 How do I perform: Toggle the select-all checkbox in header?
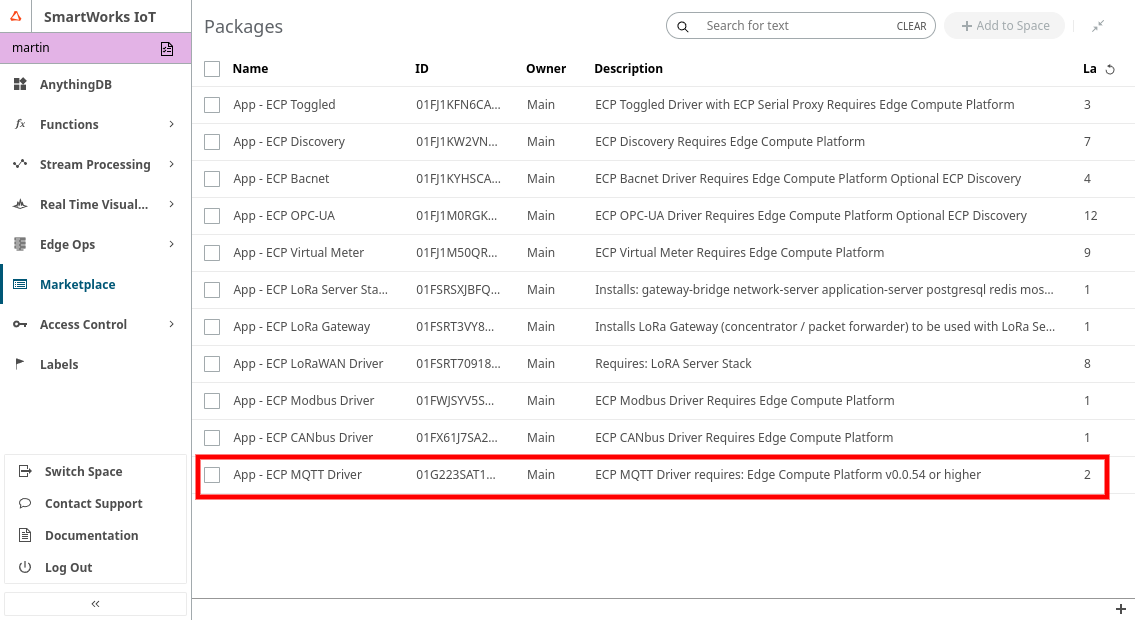[x=212, y=69]
